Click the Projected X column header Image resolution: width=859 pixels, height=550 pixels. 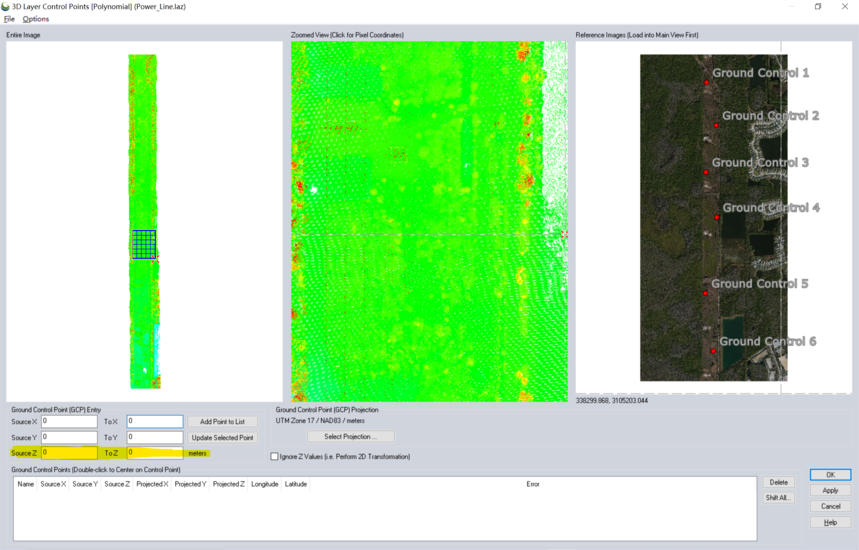pyautogui.click(x=152, y=484)
